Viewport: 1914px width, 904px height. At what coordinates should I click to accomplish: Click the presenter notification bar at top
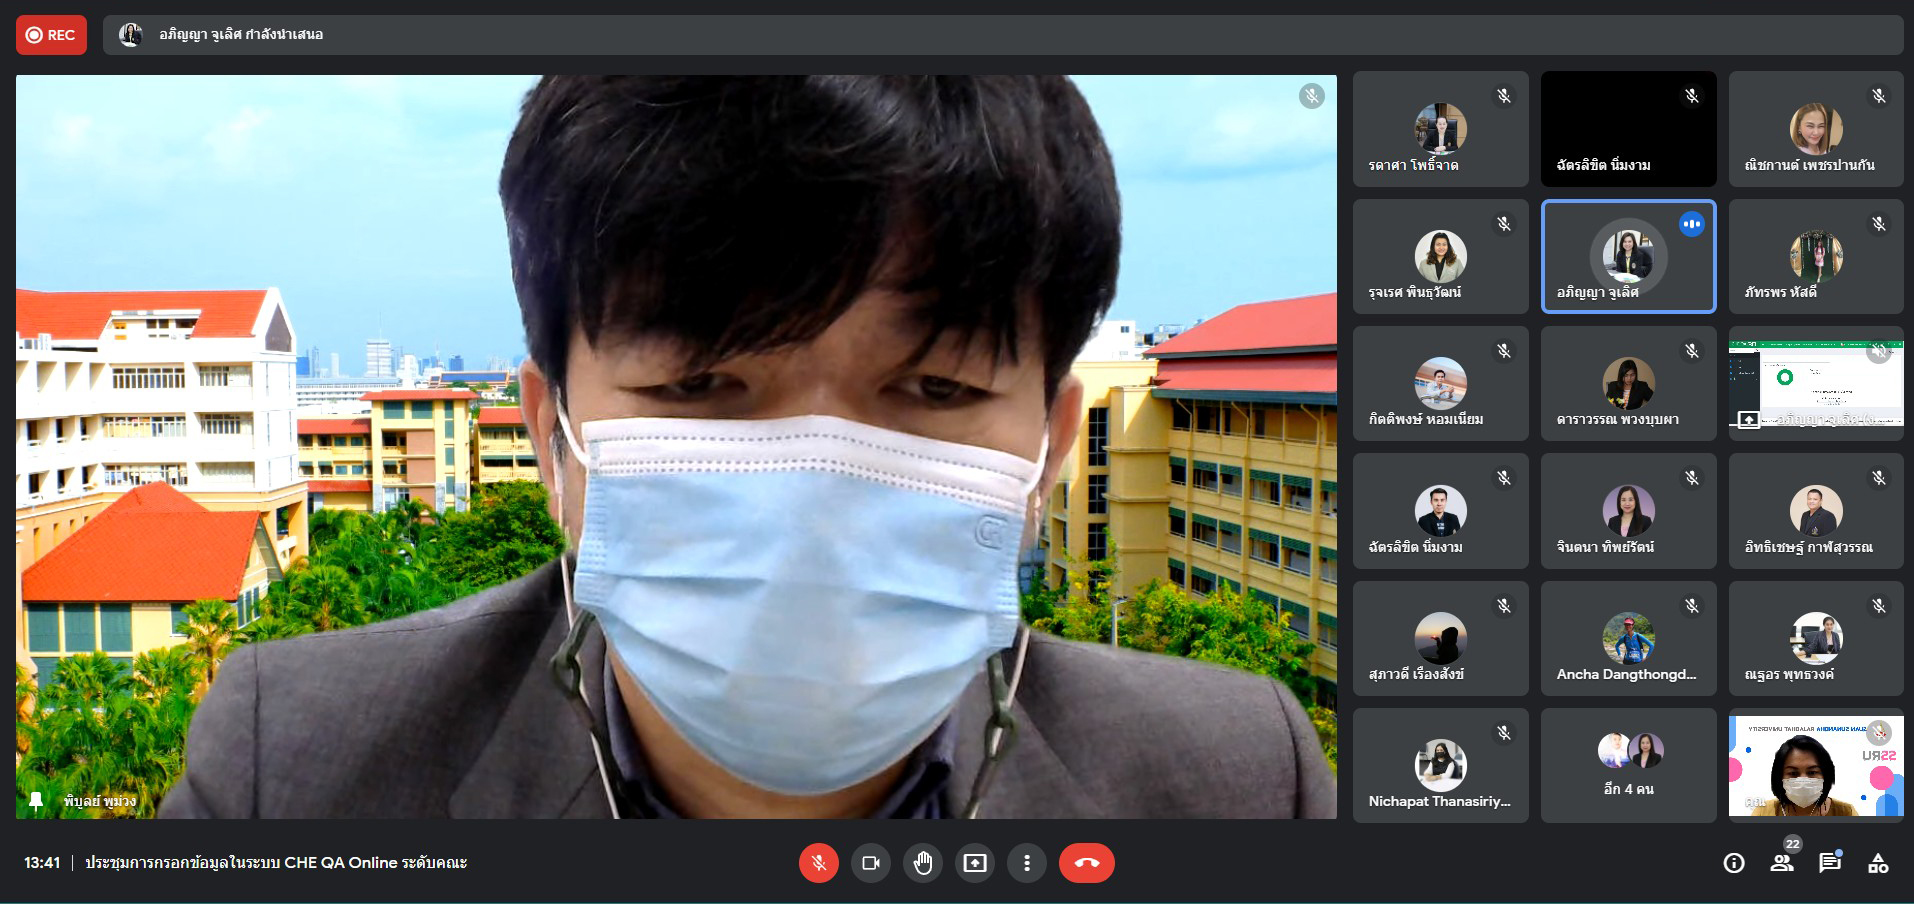coord(1002,35)
